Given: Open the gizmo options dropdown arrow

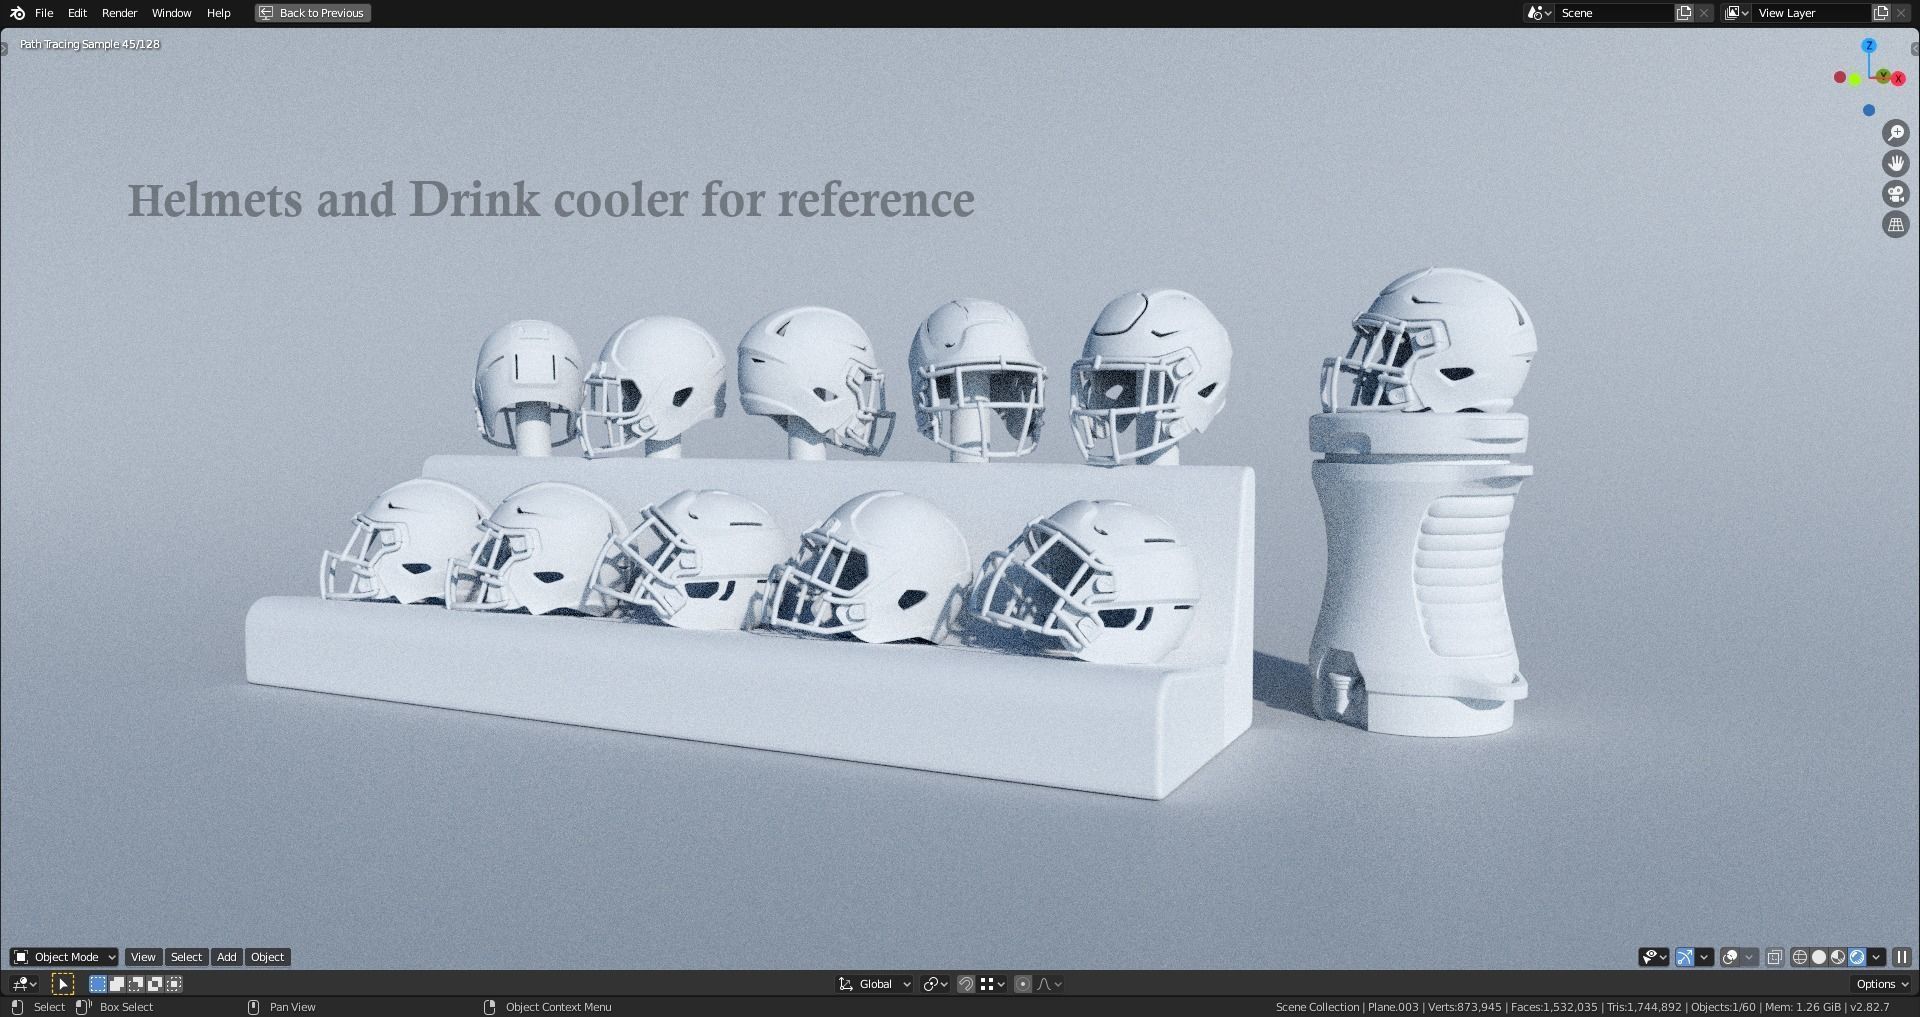Looking at the screenshot, I should point(1705,957).
